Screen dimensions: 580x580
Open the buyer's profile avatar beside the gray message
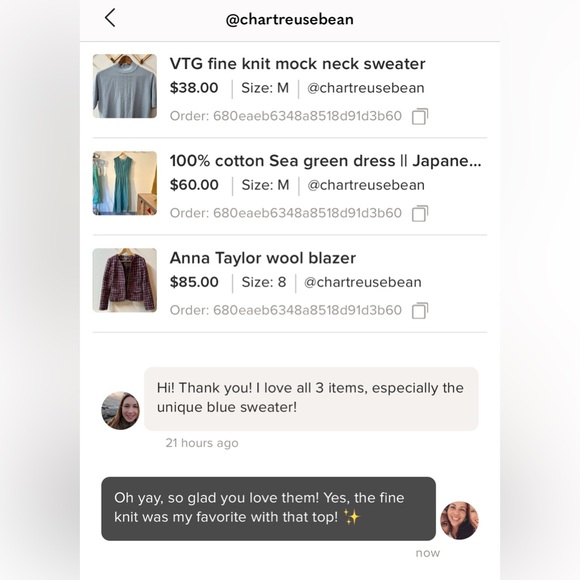point(121,411)
